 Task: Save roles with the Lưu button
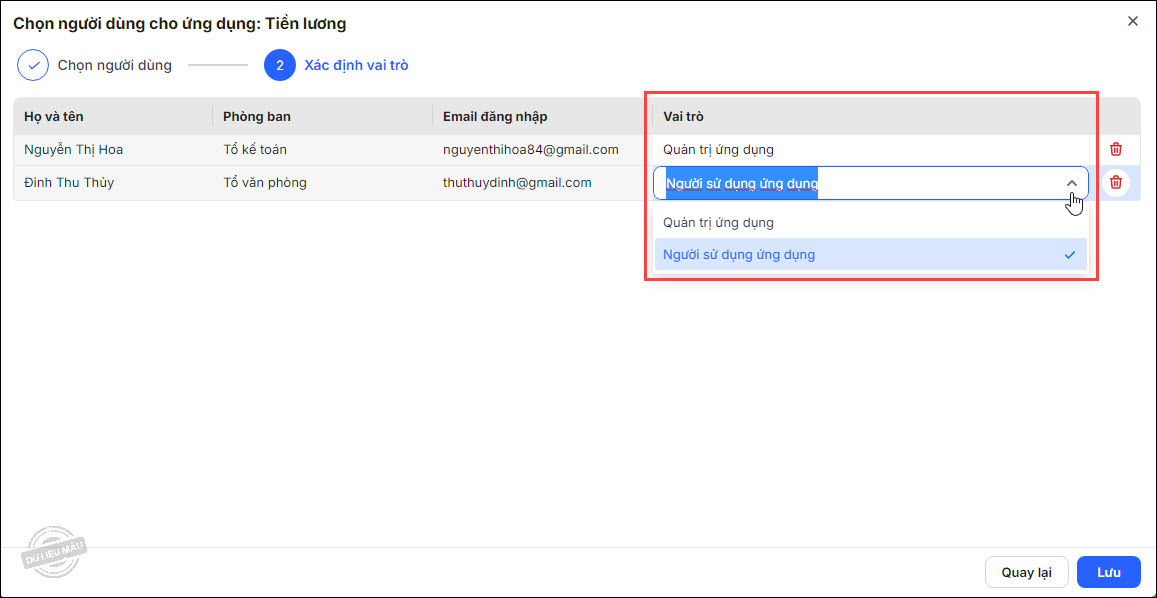(1108, 572)
